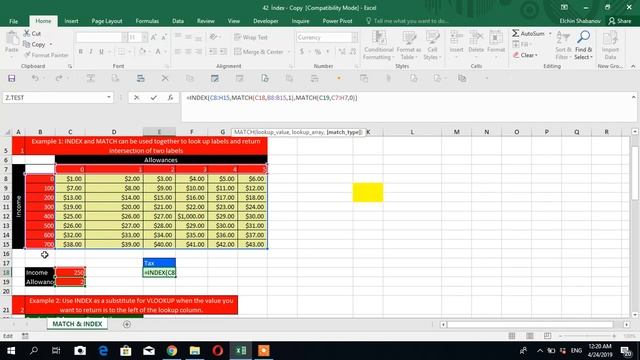640x360 pixels.
Task: Open Windows Start menu
Action: [x=11, y=351]
